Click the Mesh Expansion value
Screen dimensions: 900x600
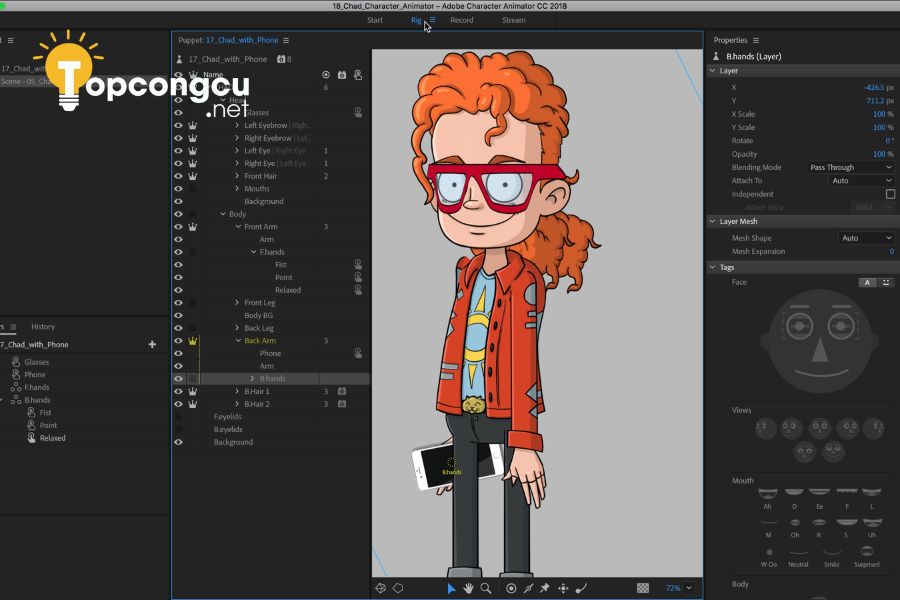click(x=891, y=251)
